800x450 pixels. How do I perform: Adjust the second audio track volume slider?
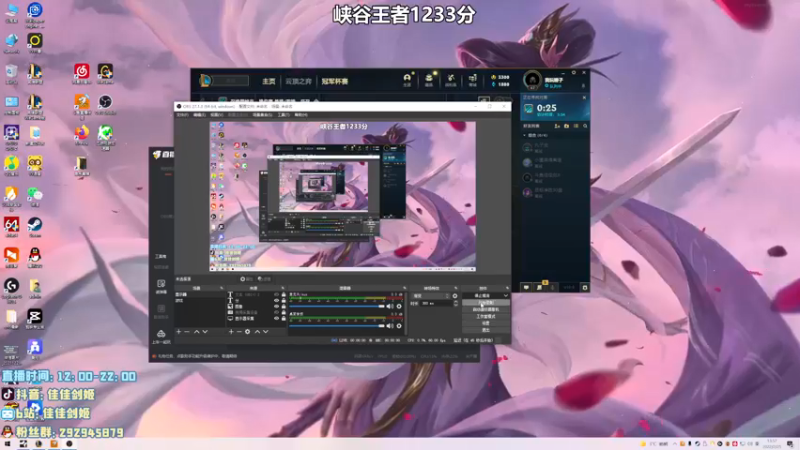click(337, 326)
